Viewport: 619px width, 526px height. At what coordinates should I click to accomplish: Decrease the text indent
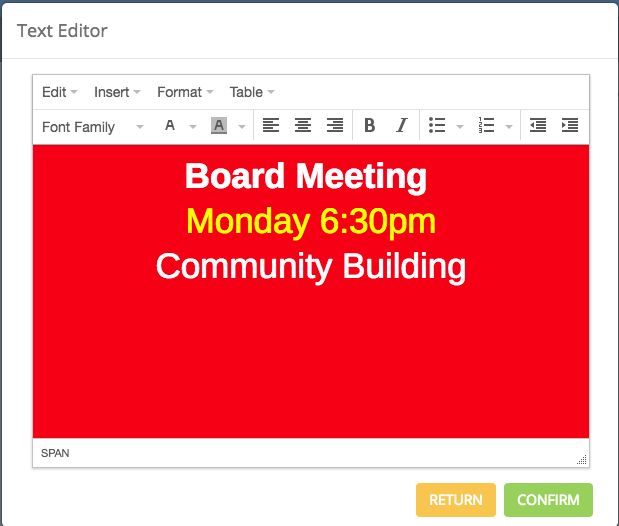coord(538,126)
